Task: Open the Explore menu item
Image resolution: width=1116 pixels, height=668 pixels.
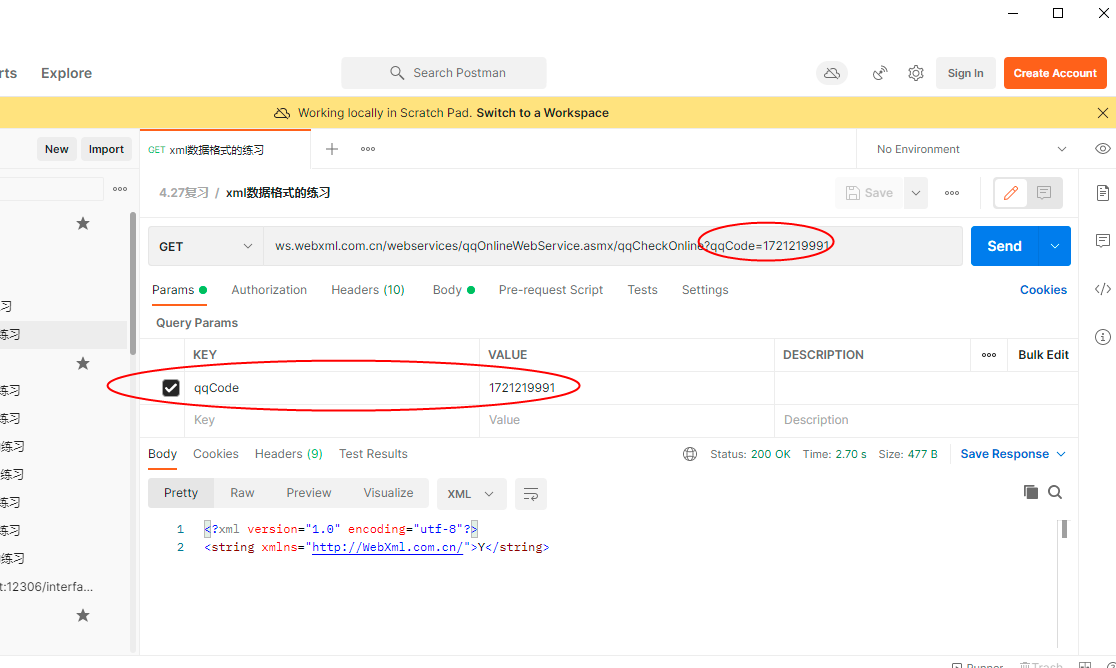Action: coord(66,73)
